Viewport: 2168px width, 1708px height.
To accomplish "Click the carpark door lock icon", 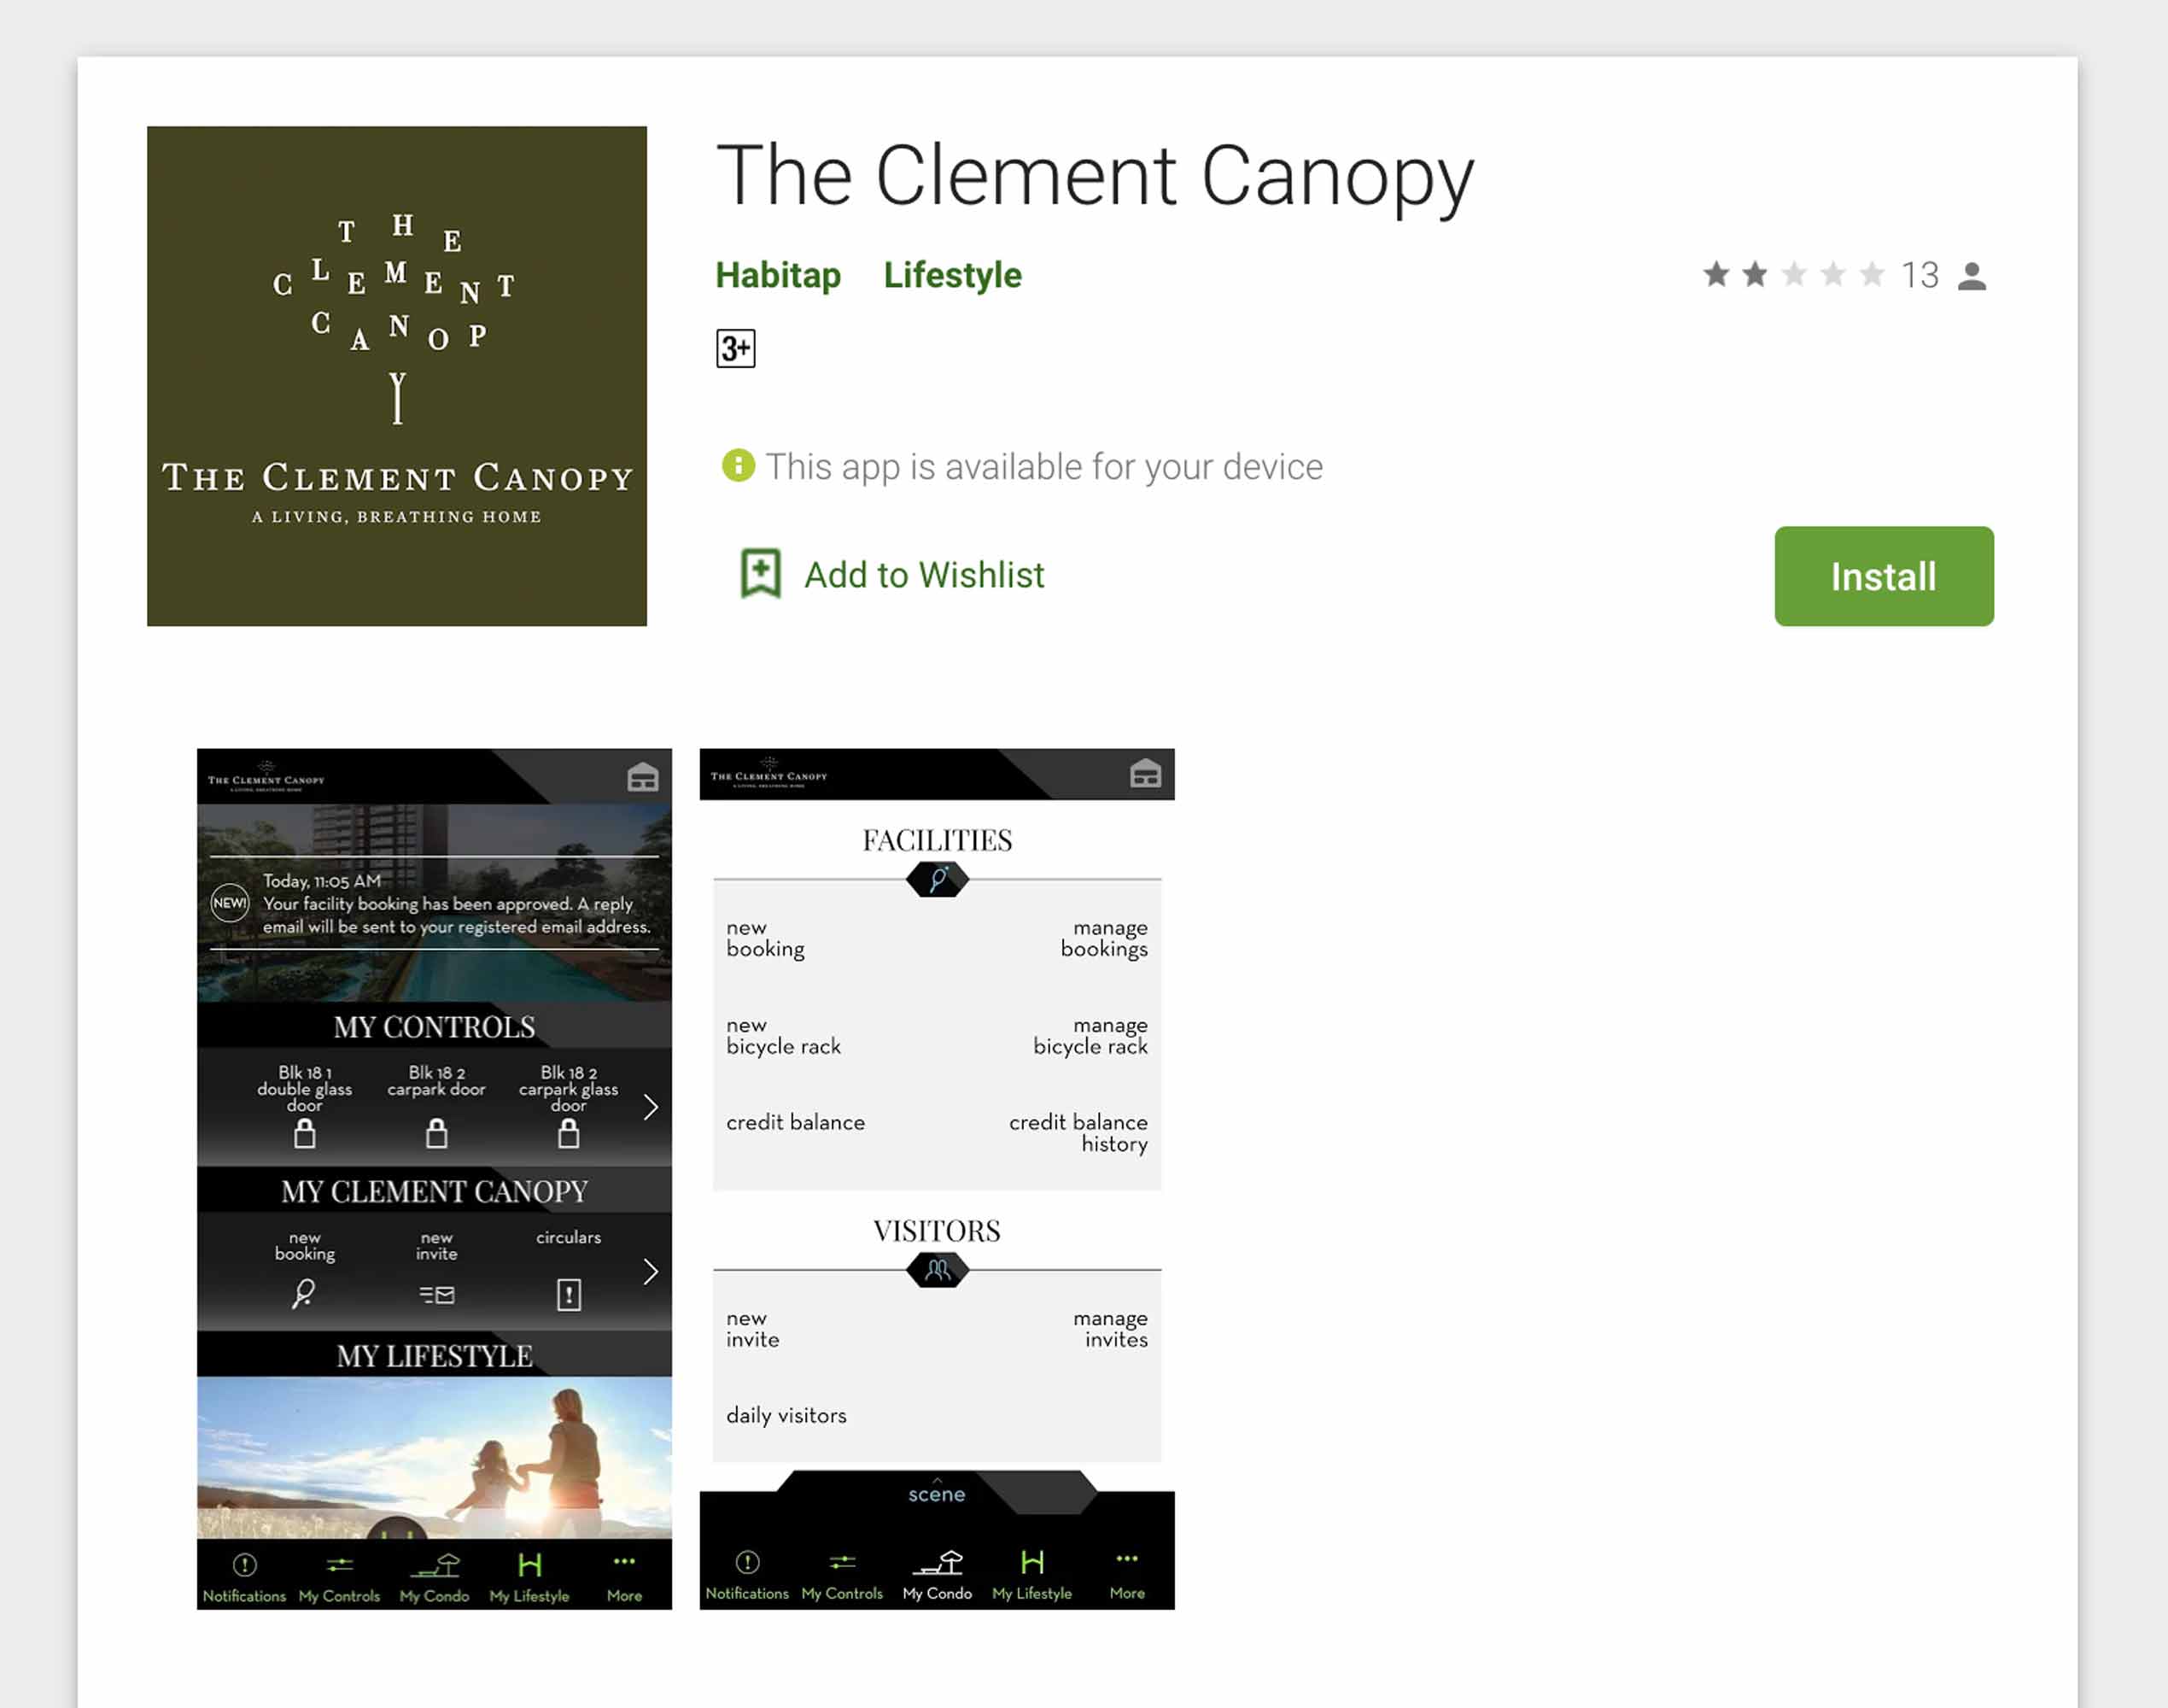I will coord(436,1133).
